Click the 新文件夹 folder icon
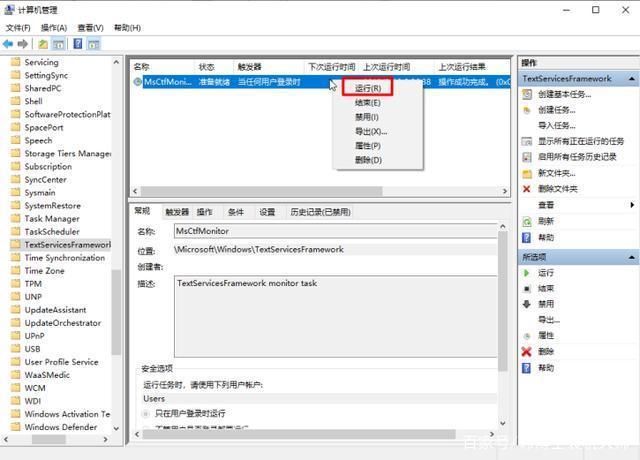This screenshot has height=460, width=640. click(527, 173)
